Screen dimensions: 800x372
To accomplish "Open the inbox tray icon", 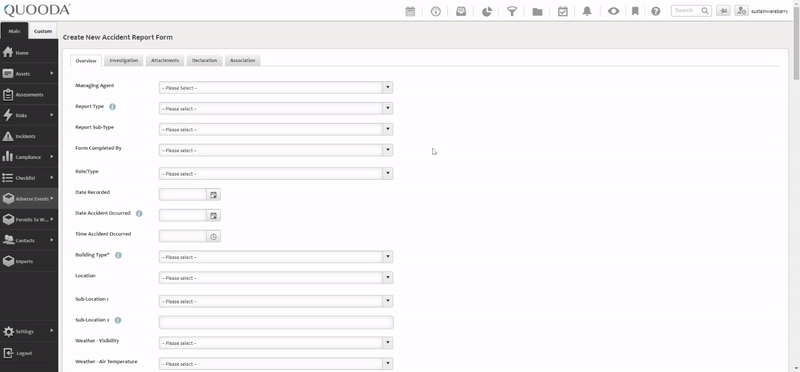I will tap(461, 11).
